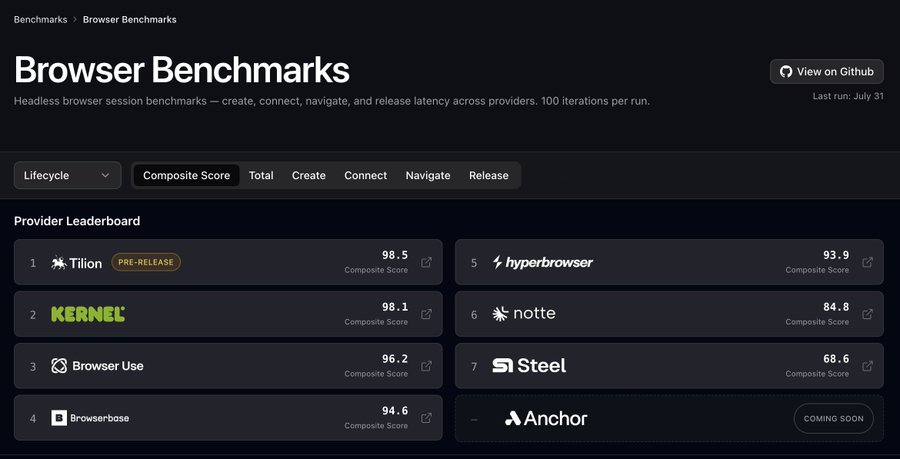Click the rank number 7 beside Steel
The width and height of the screenshot is (900, 459).
[x=474, y=366]
